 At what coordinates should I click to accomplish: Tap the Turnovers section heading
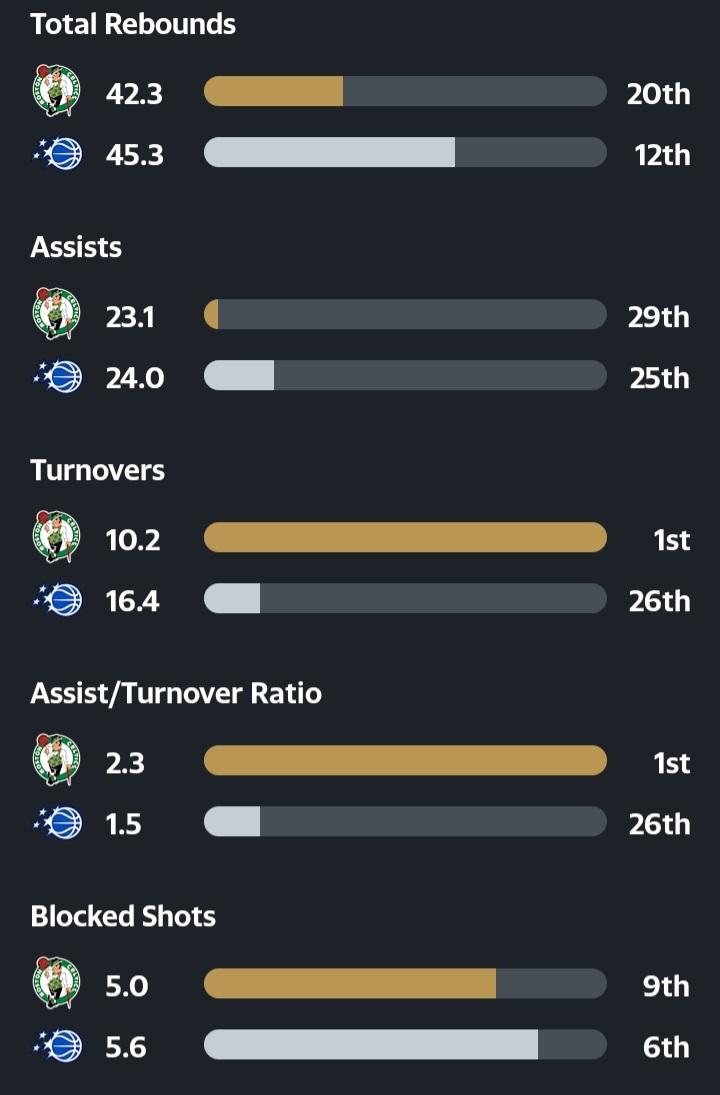[97, 470]
